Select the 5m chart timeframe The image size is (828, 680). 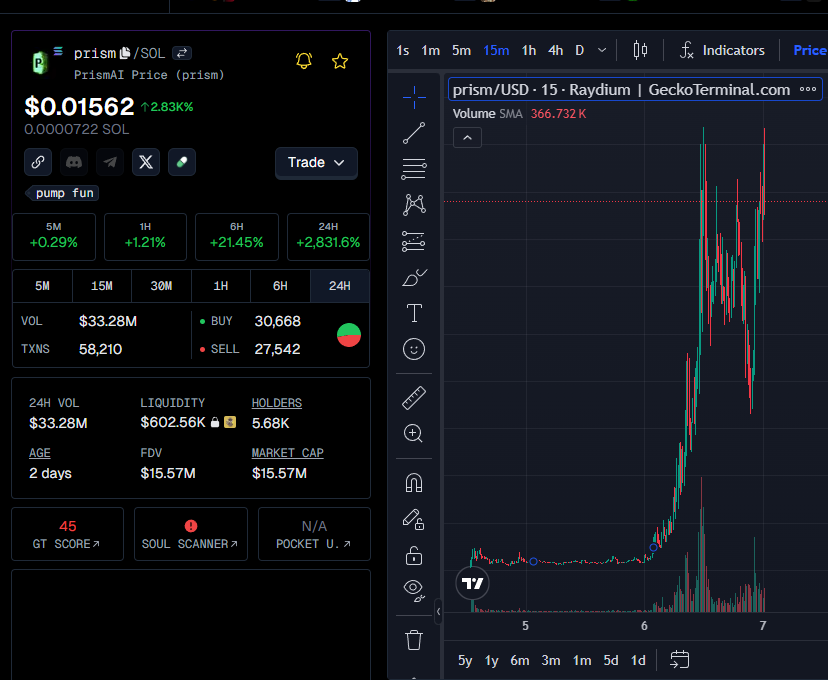pos(461,50)
